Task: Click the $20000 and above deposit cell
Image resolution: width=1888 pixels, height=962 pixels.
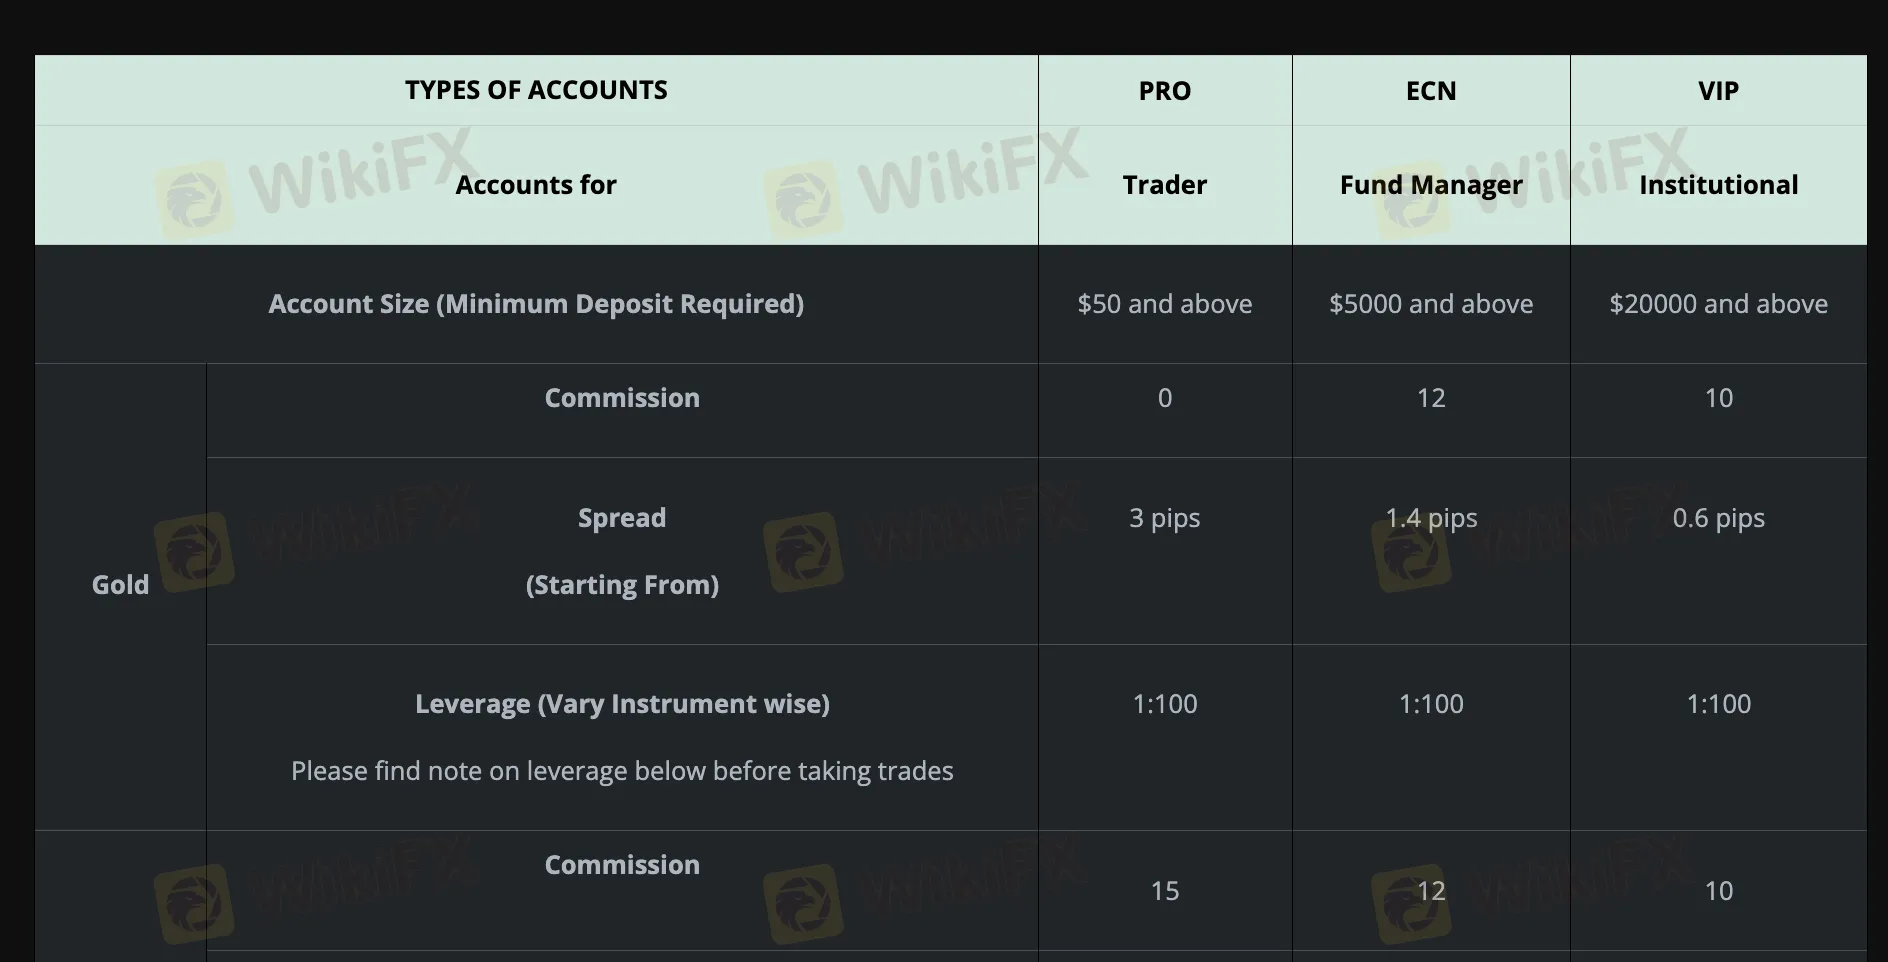Action: click(1718, 304)
